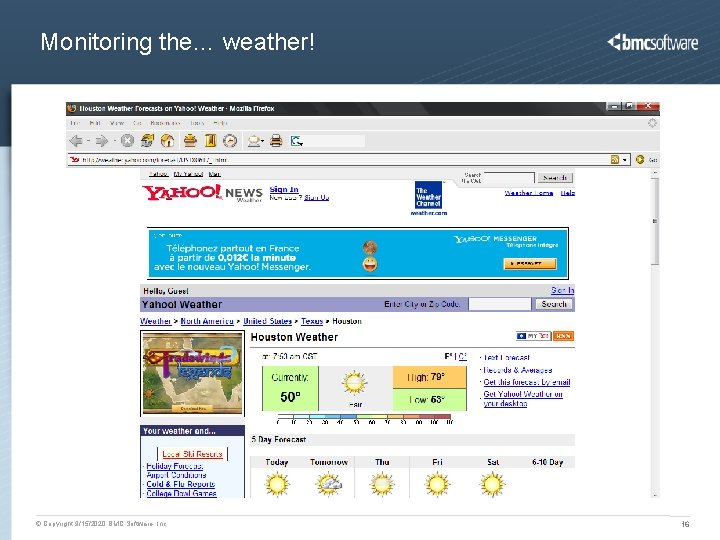Image resolution: width=720 pixels, height=540 pixels.
Task: Stop page loading with the stop icon
Action: coord(127,141)
